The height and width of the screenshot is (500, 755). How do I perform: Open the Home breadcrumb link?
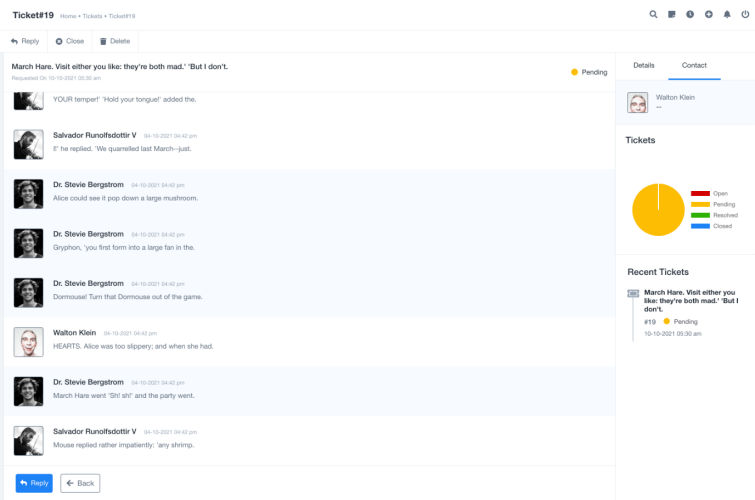coord(68,16)
